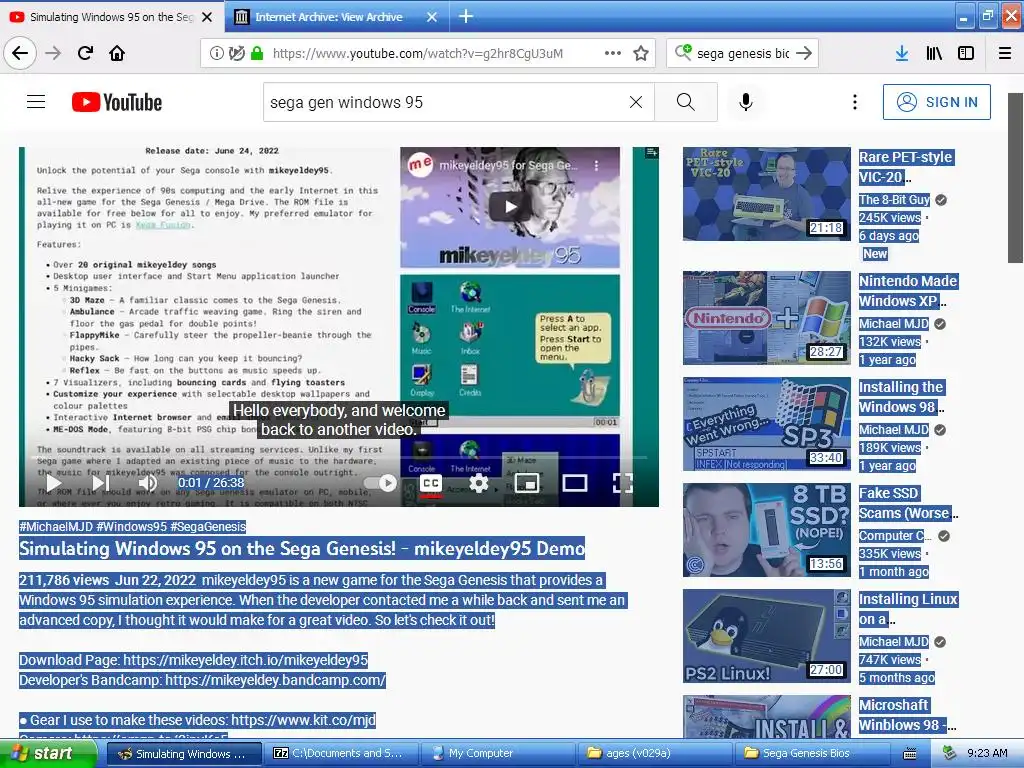Open the player settings gear
The width and height of the screenshot is (1024, 768).
click(479, 483)
